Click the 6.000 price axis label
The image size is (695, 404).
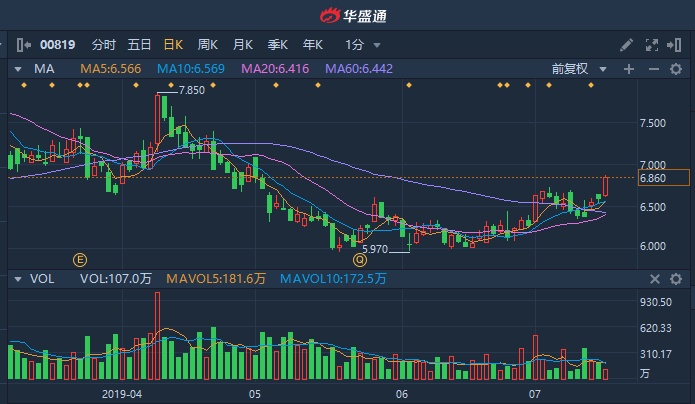[652, 247]
